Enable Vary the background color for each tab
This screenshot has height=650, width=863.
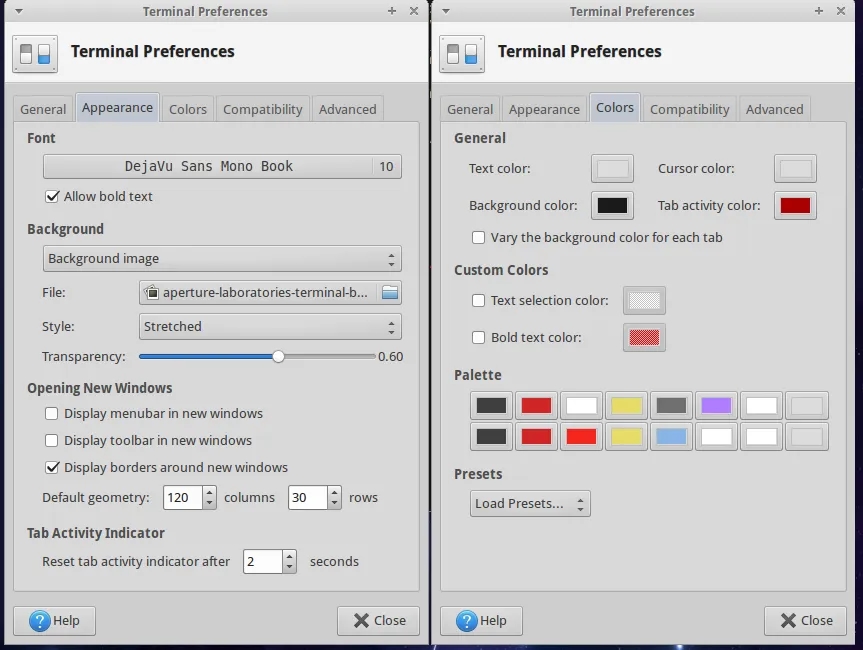coord(479,238)
